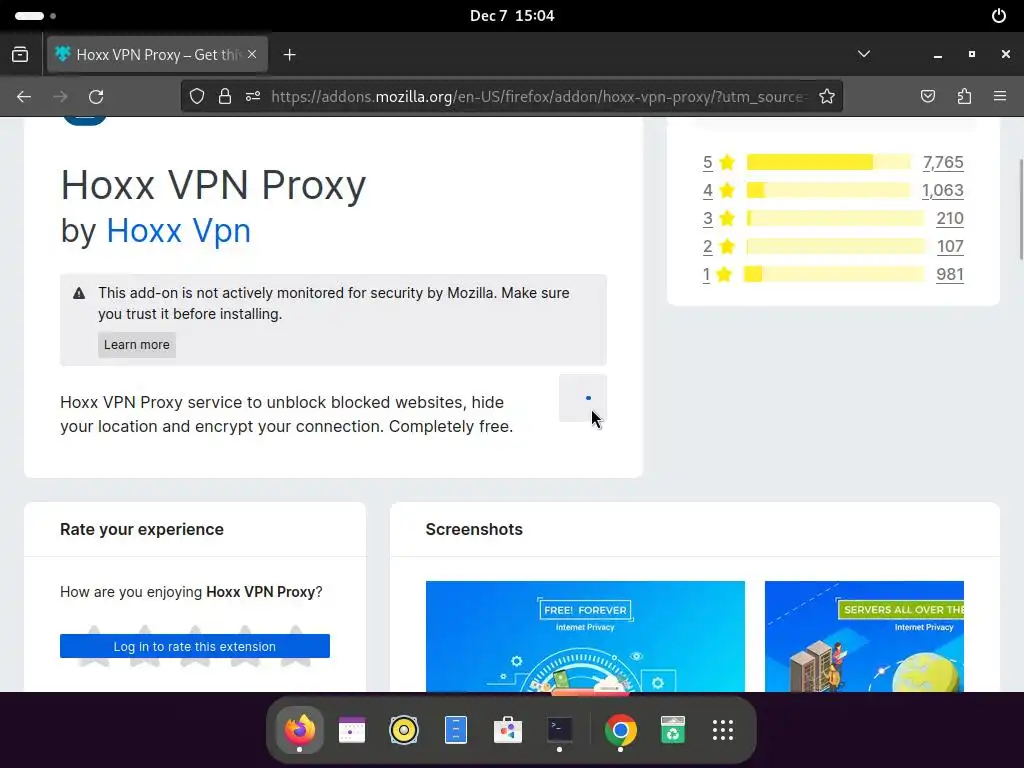This screenshot has height=768, width=1024.
Task: Open the blue document app in the dock
Action: click(x=455, y=729)
